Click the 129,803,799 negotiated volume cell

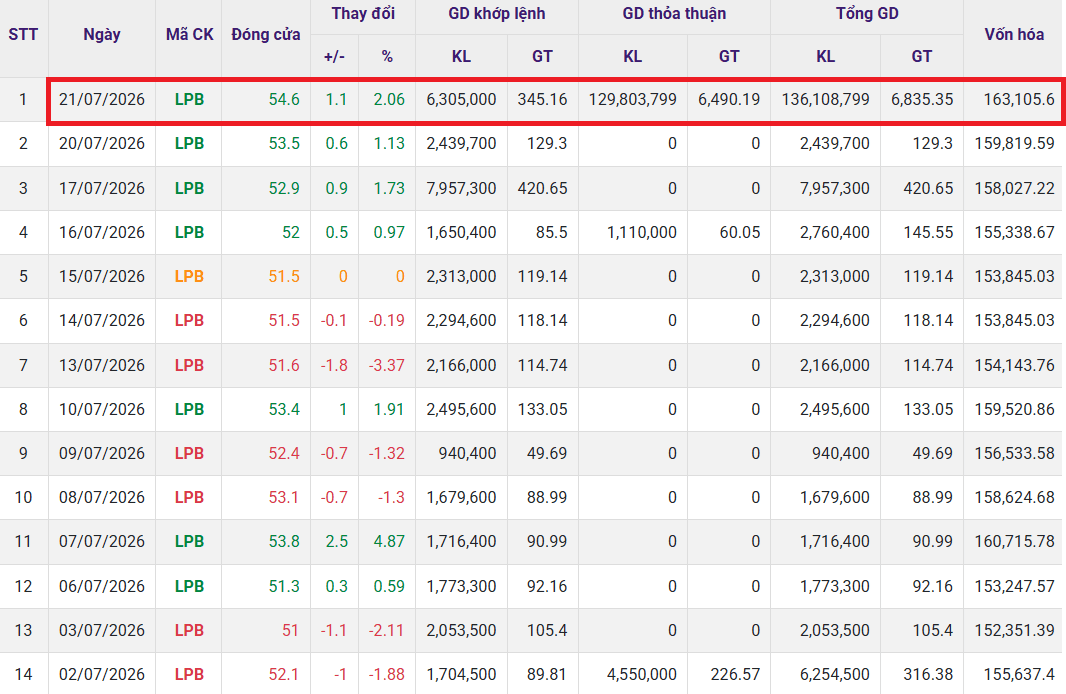click(x=632, y=99)
